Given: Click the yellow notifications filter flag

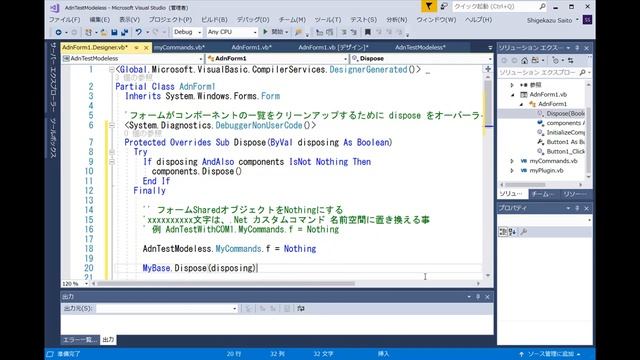Looking at the screenshot, I should click(x=429, y=6).
